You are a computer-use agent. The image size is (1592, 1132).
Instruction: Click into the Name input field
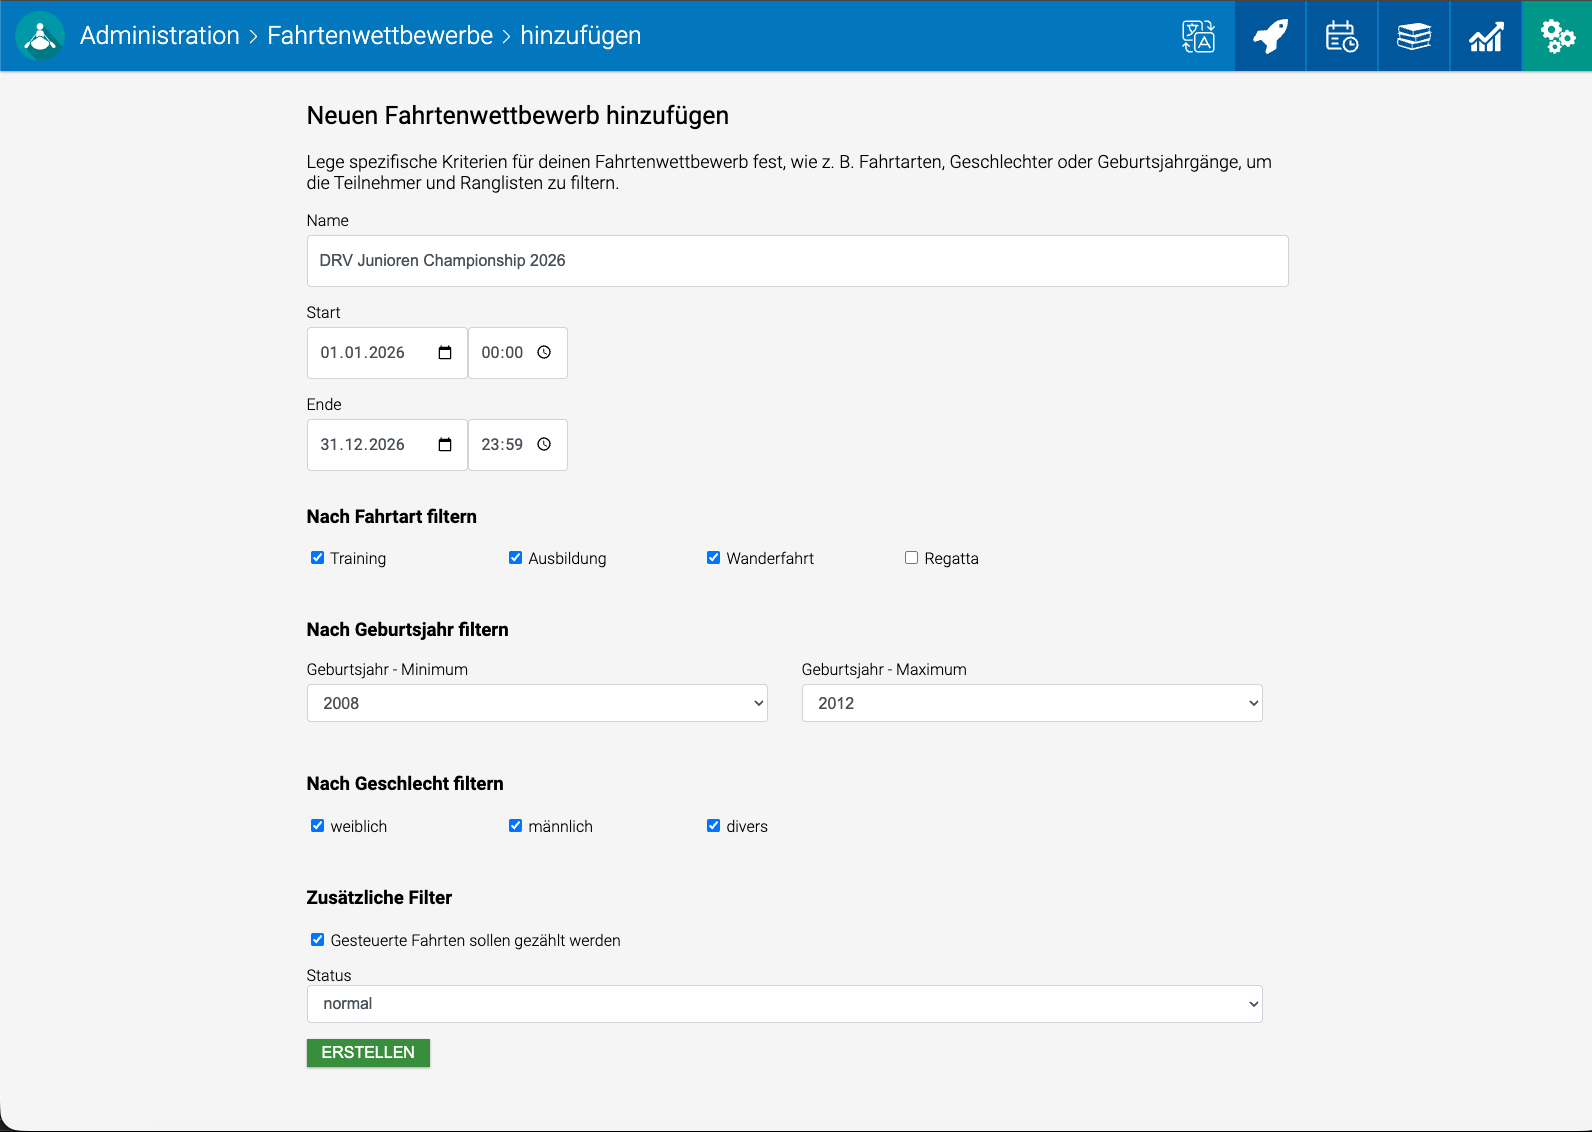coord(797,261)
